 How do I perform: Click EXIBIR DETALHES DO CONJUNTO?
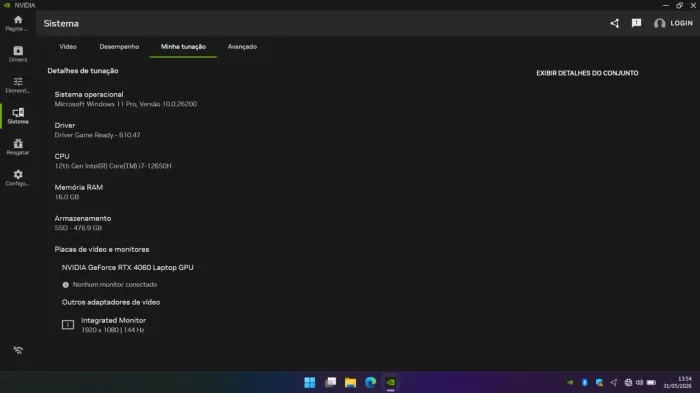click(588, 73)
